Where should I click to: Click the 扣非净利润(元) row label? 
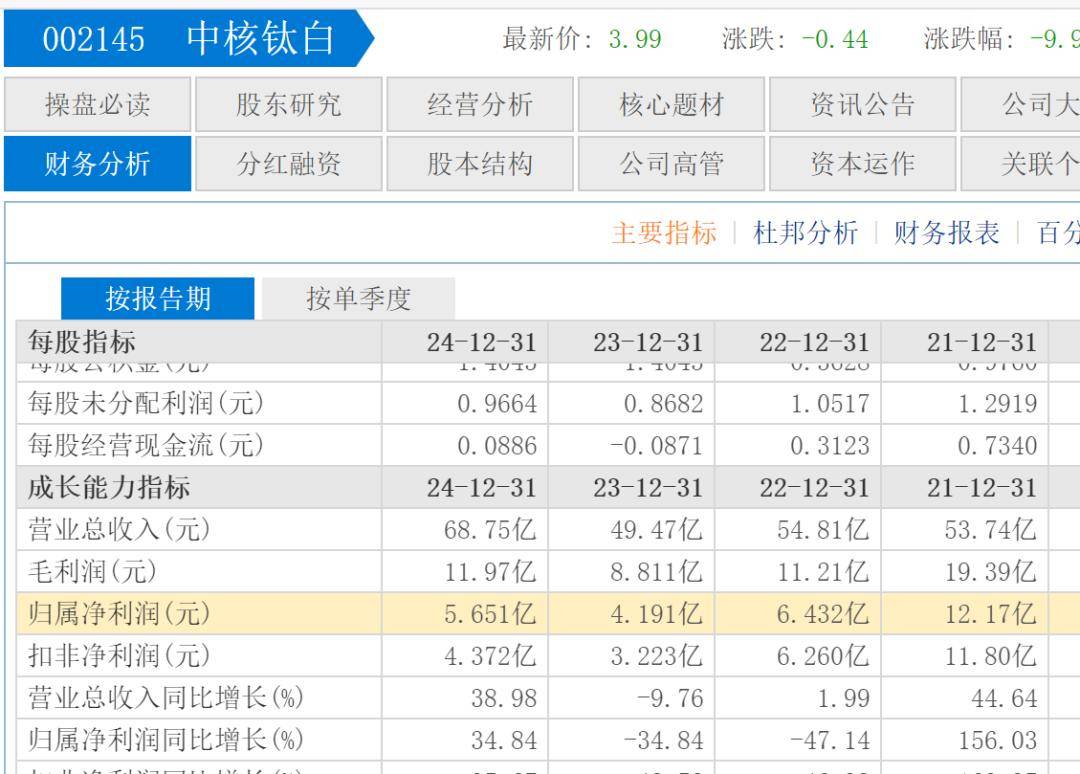(x=118, y=656)
